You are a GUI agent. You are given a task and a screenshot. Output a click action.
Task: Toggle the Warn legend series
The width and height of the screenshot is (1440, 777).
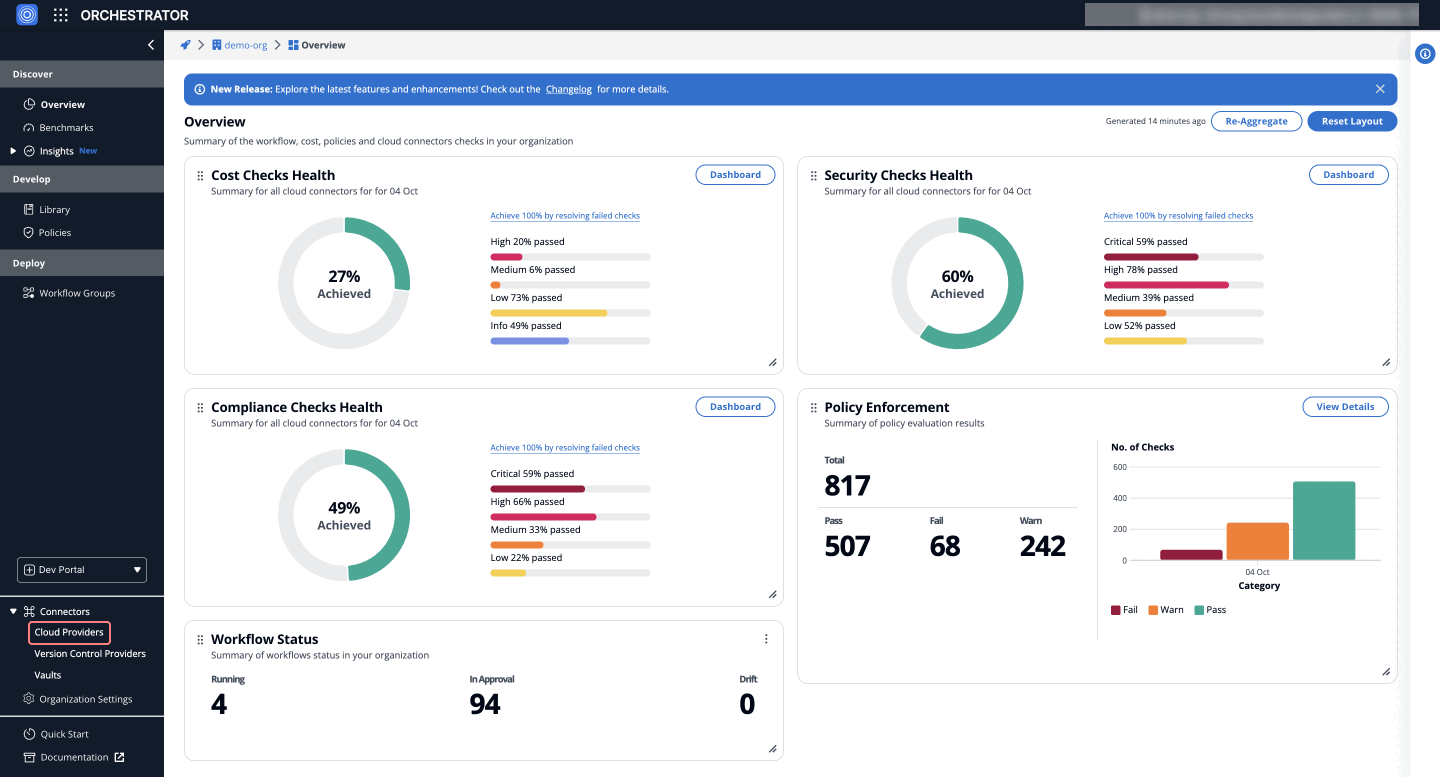pos(1166,610)
